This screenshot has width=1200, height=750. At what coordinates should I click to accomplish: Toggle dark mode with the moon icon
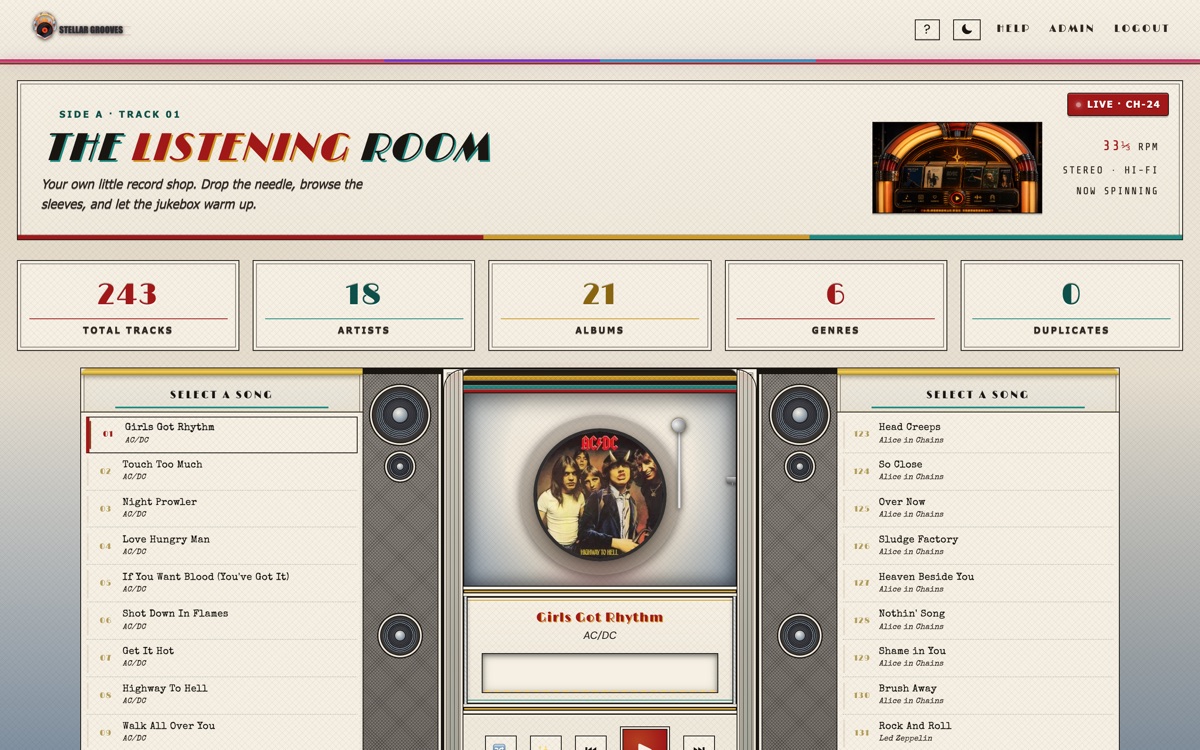pos(967,29)
